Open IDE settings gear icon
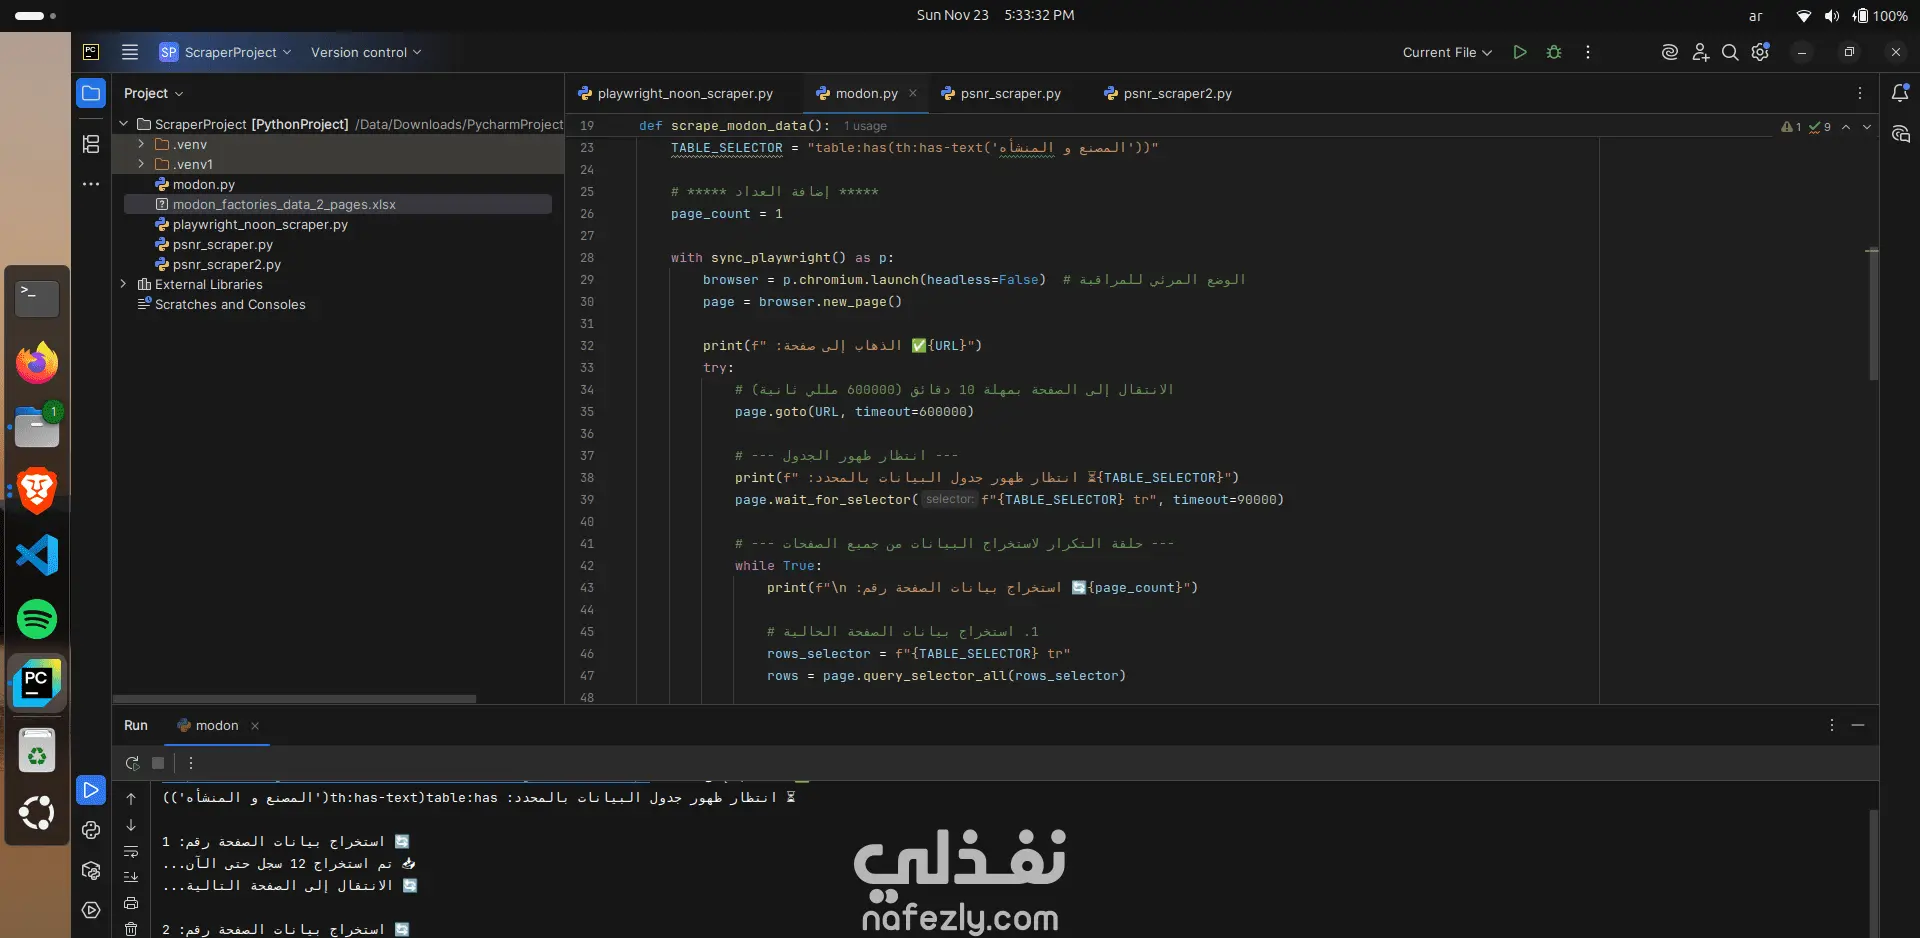 click(x=1761, y=52)
